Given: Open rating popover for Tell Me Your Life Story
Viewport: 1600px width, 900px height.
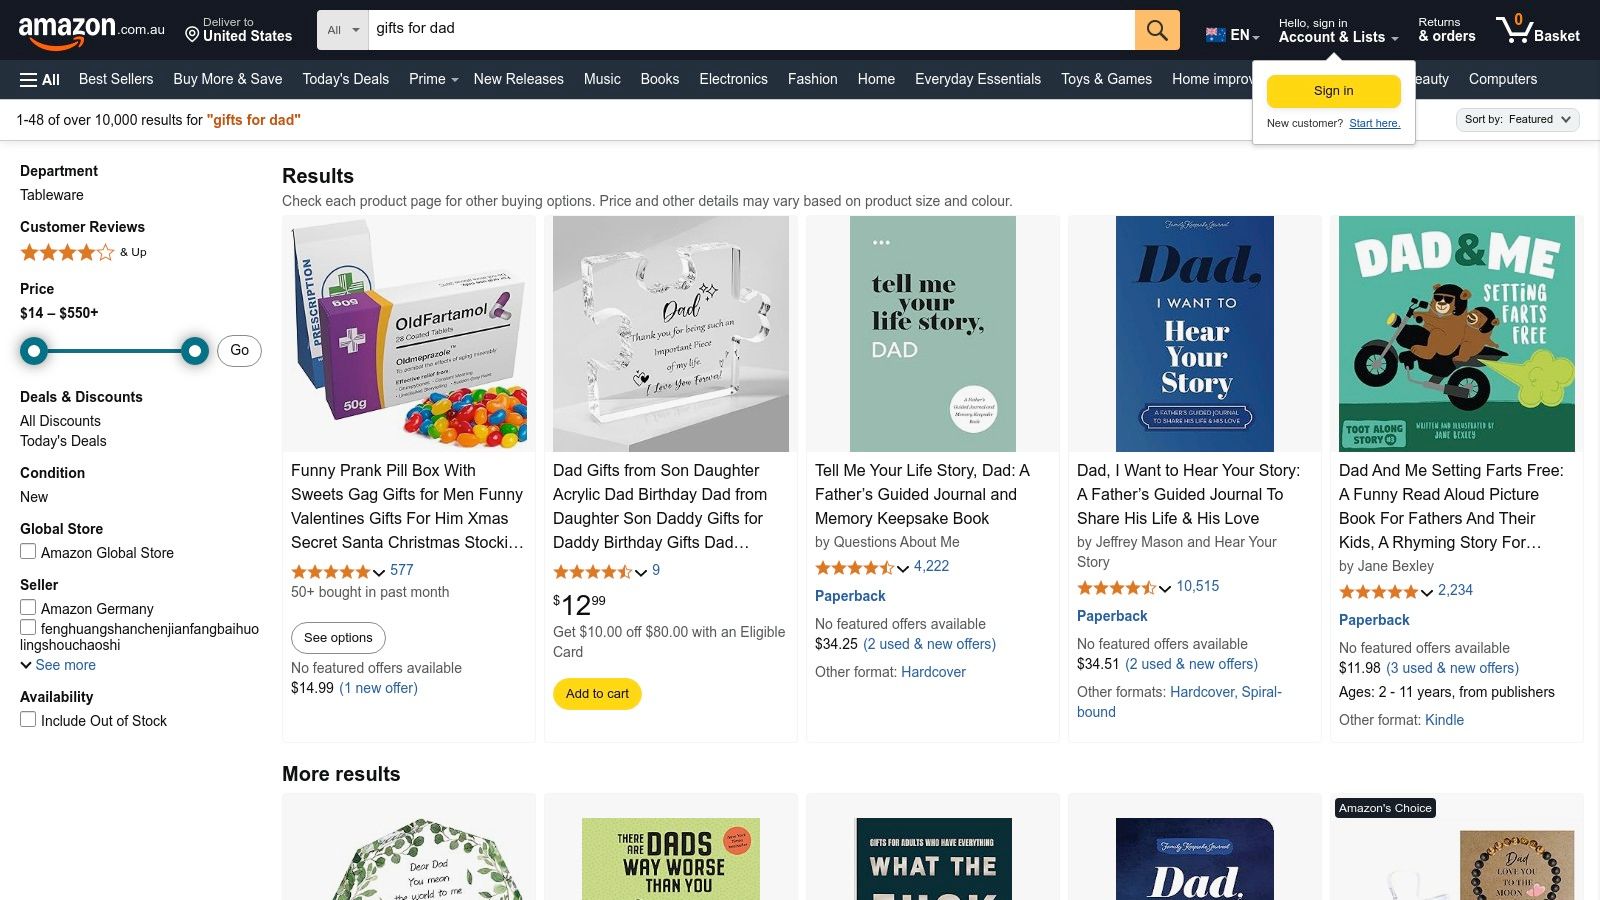Looking at the screenshot, I should (x=903, y=568).
